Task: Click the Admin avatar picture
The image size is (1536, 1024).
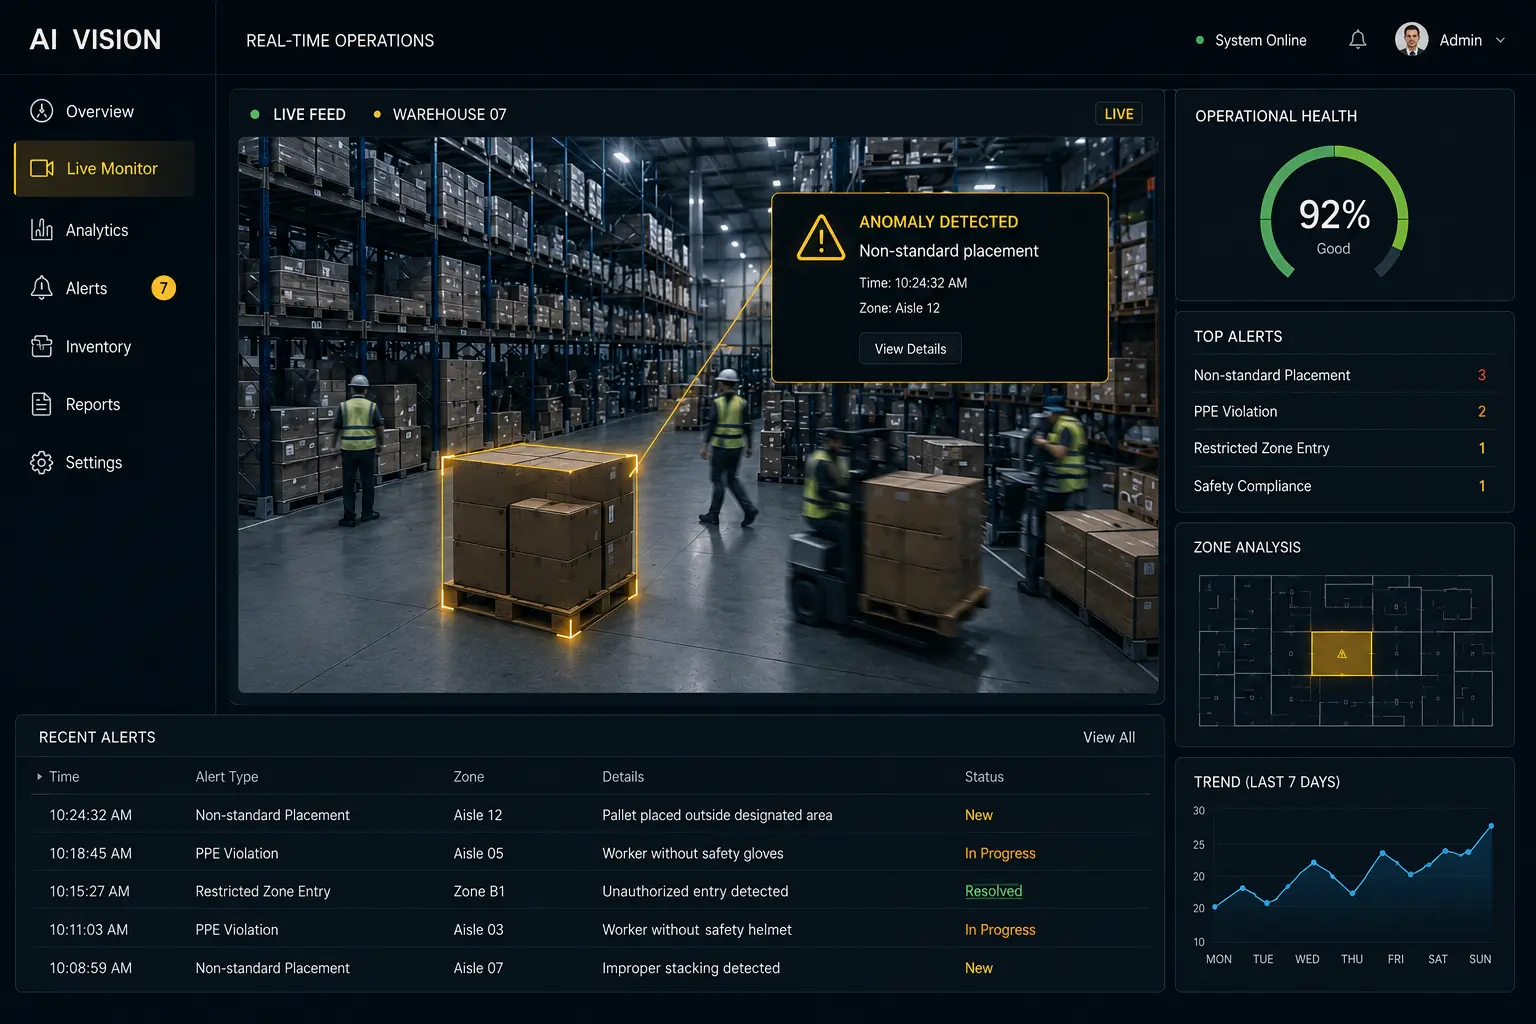Action: pos(1411,40)
